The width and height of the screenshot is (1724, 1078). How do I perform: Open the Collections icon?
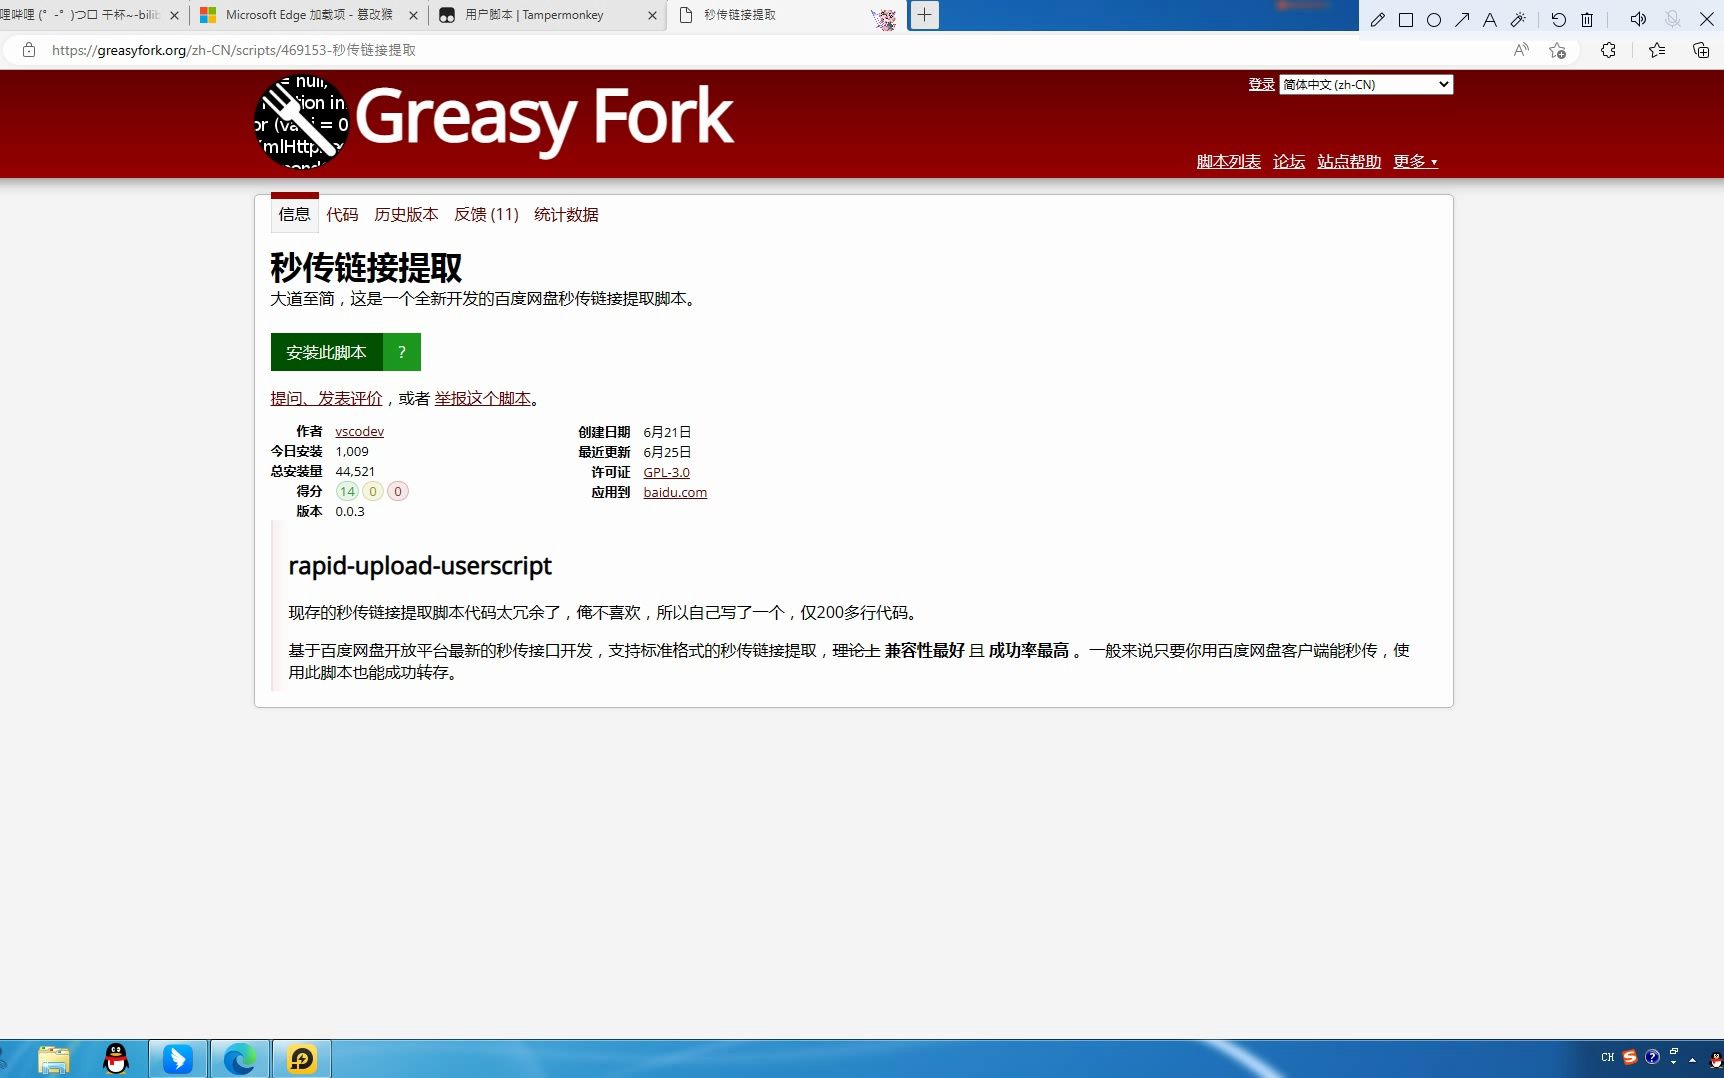pyautogui.click(x=1700, y=50)
